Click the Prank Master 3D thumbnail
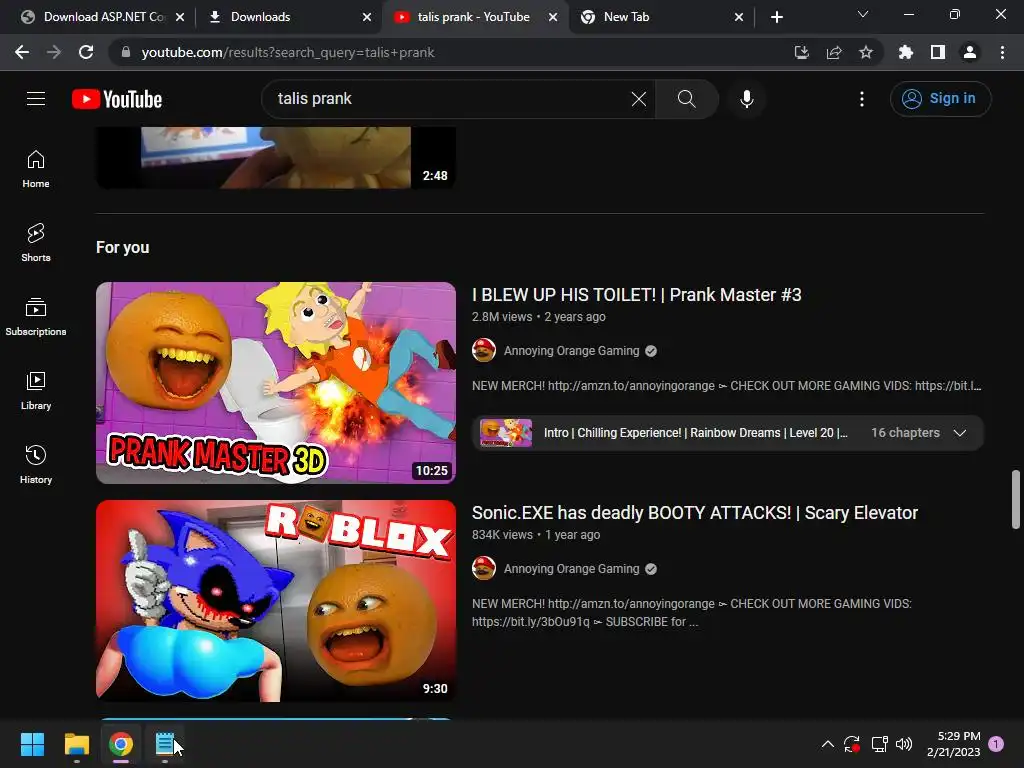The width and height of the screenshot is (1024, 768). pyautogui.click(x=276, y=383)
